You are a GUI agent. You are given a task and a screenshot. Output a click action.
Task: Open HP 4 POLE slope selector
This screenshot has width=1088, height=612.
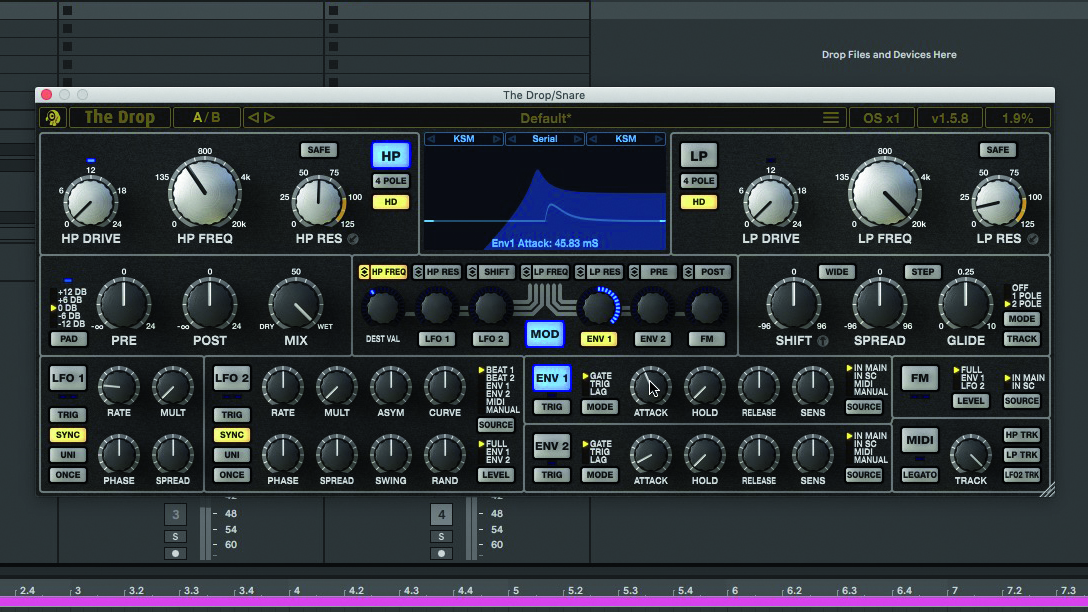pyautogui.click(x=391, y=181)
